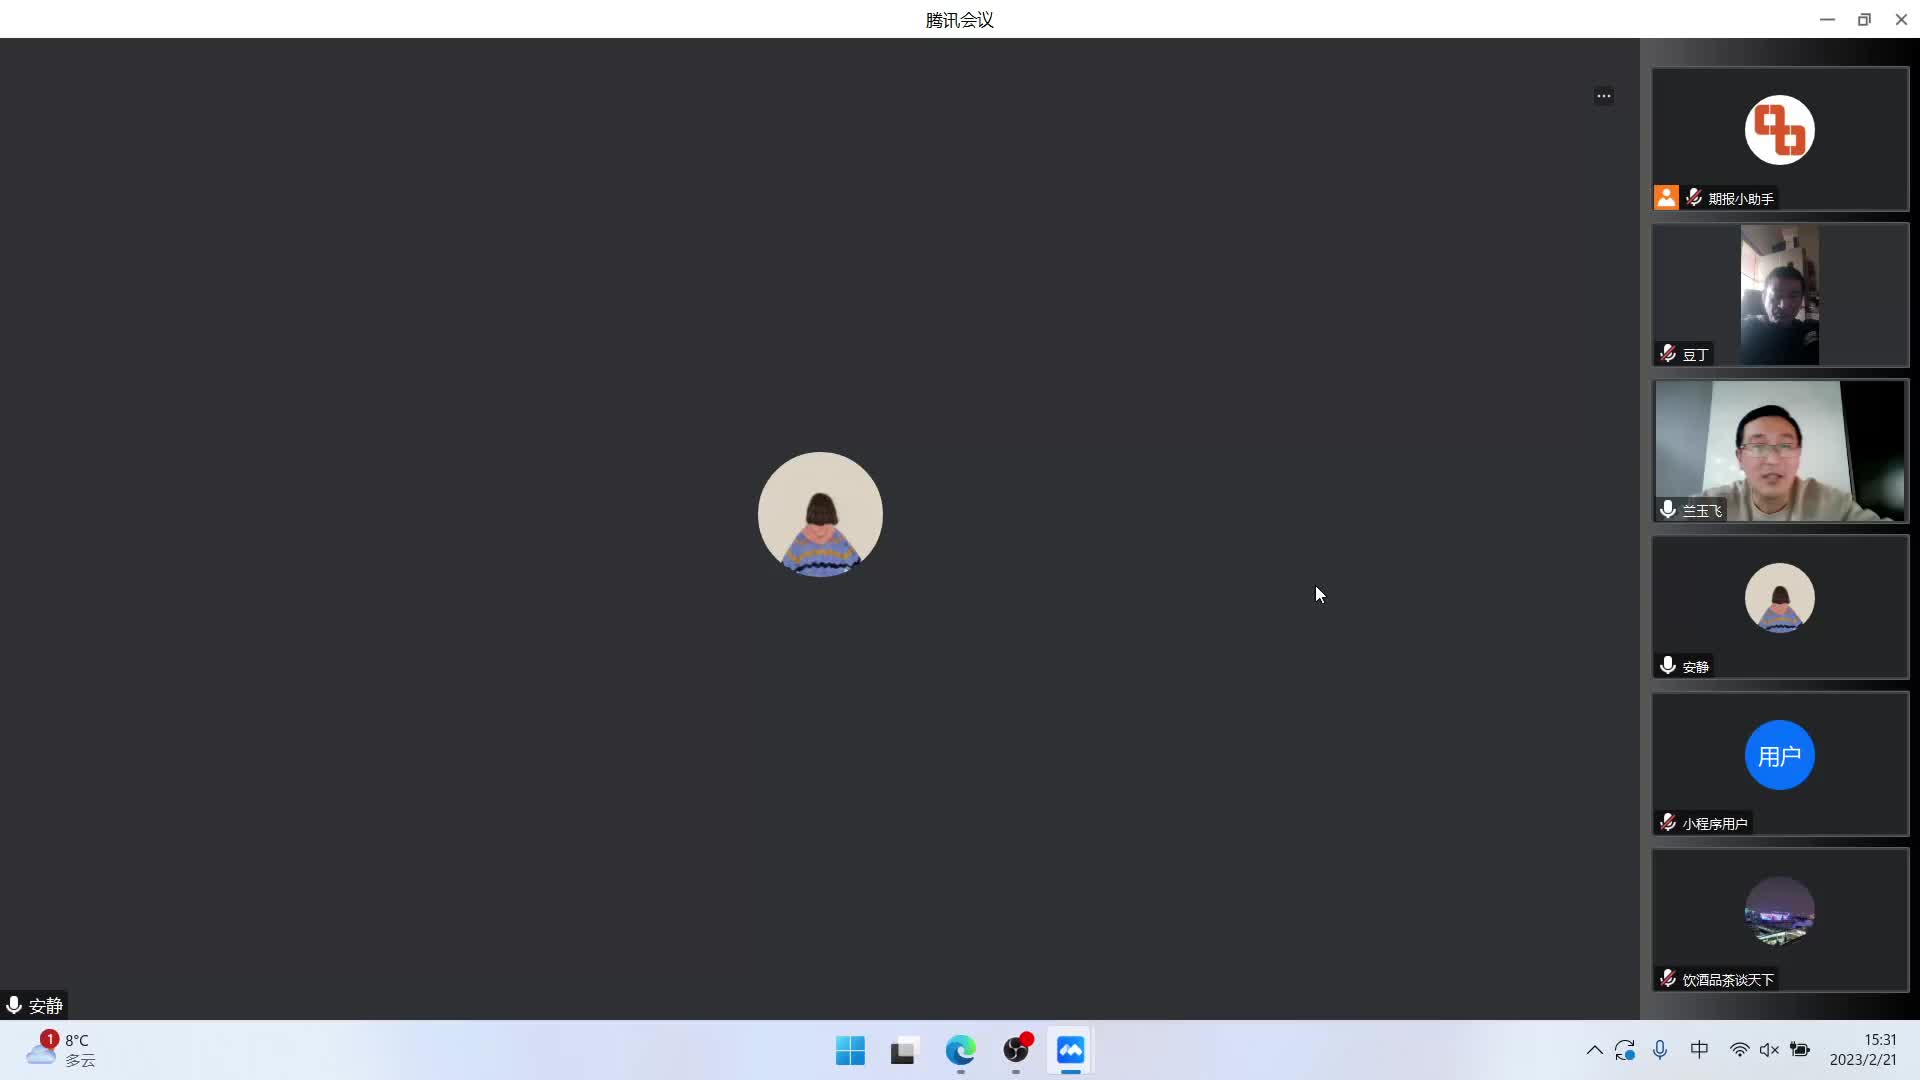This screenshot has height=1080, width=1920.
Task: Expand the hidden system tray icons chevron
Action: pyautogui.click(x=1594, y=1050)
